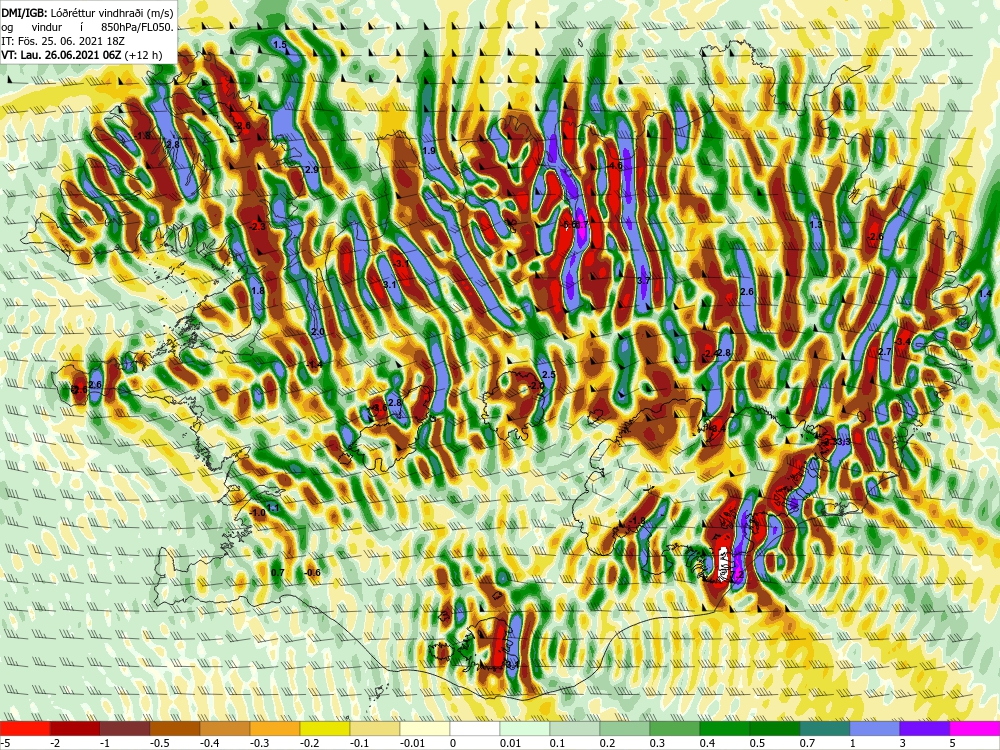This screenshot has width=1000, height=750.
Task: Click the '3.7' map value label
Action: [x=643, y=280]
